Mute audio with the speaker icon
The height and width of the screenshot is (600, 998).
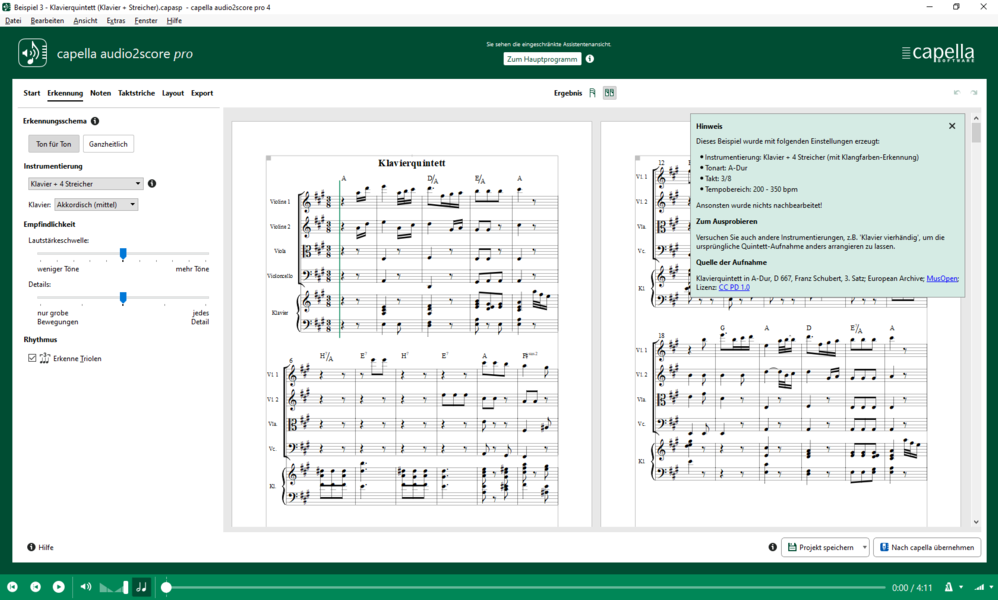(x=86, y=587)
